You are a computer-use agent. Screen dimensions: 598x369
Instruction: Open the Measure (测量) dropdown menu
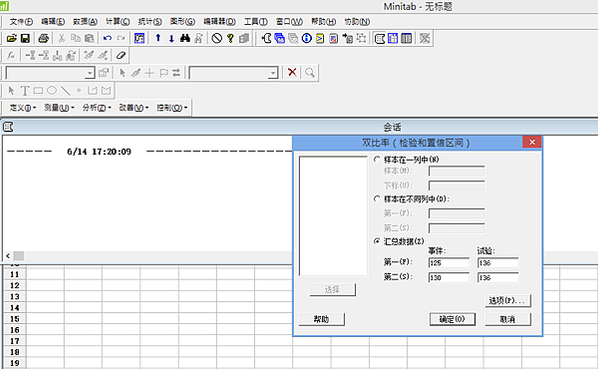pyautogui.click(x=59, y=108)
